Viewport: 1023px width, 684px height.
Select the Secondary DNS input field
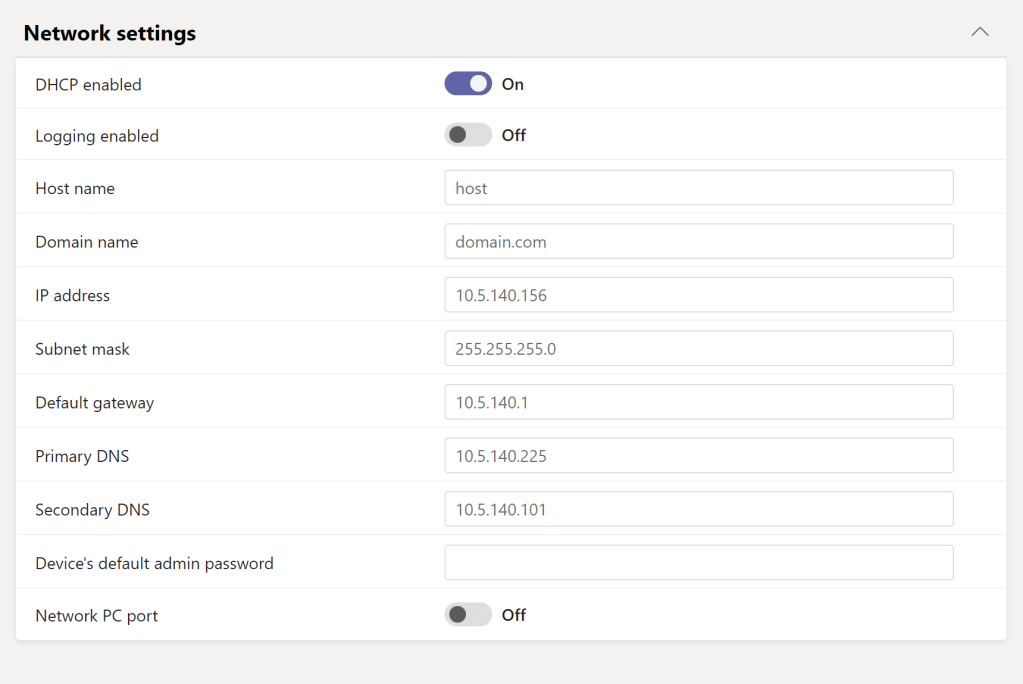click(698, 509)
